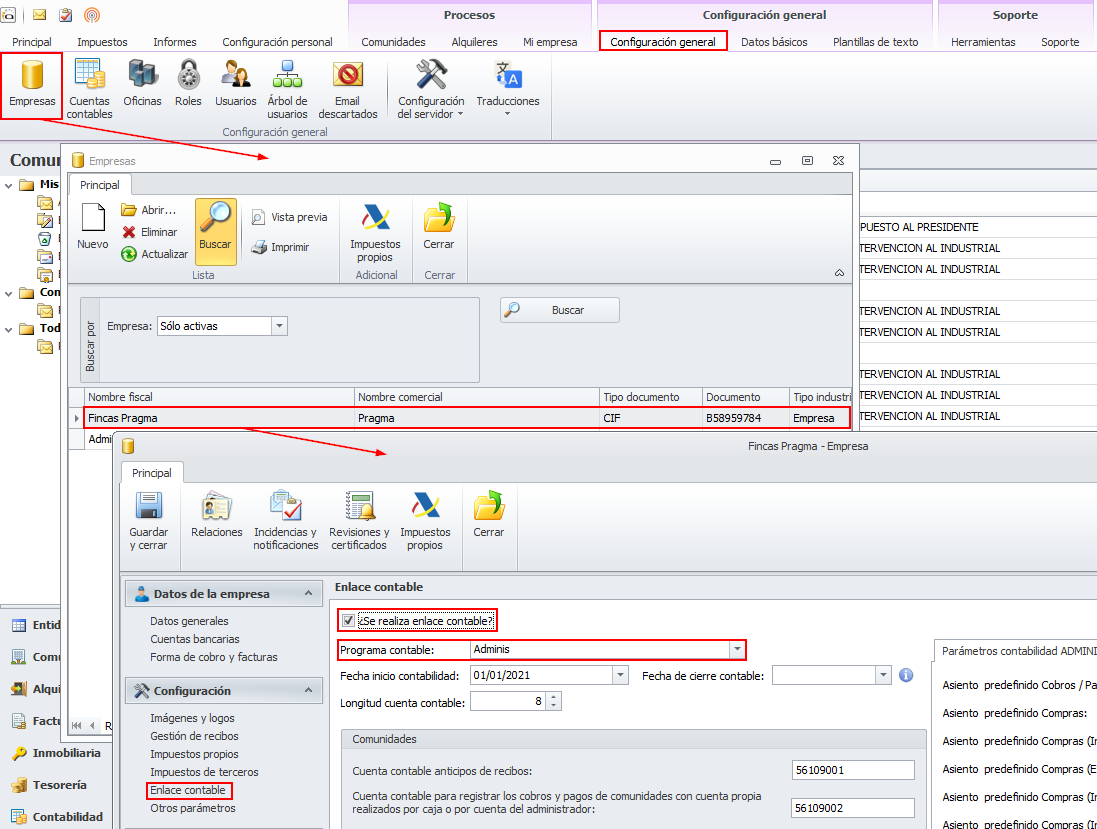1097x829 pixels.
Task: Click the notepad icon in the title bar
Action: [x=66, y=15]
